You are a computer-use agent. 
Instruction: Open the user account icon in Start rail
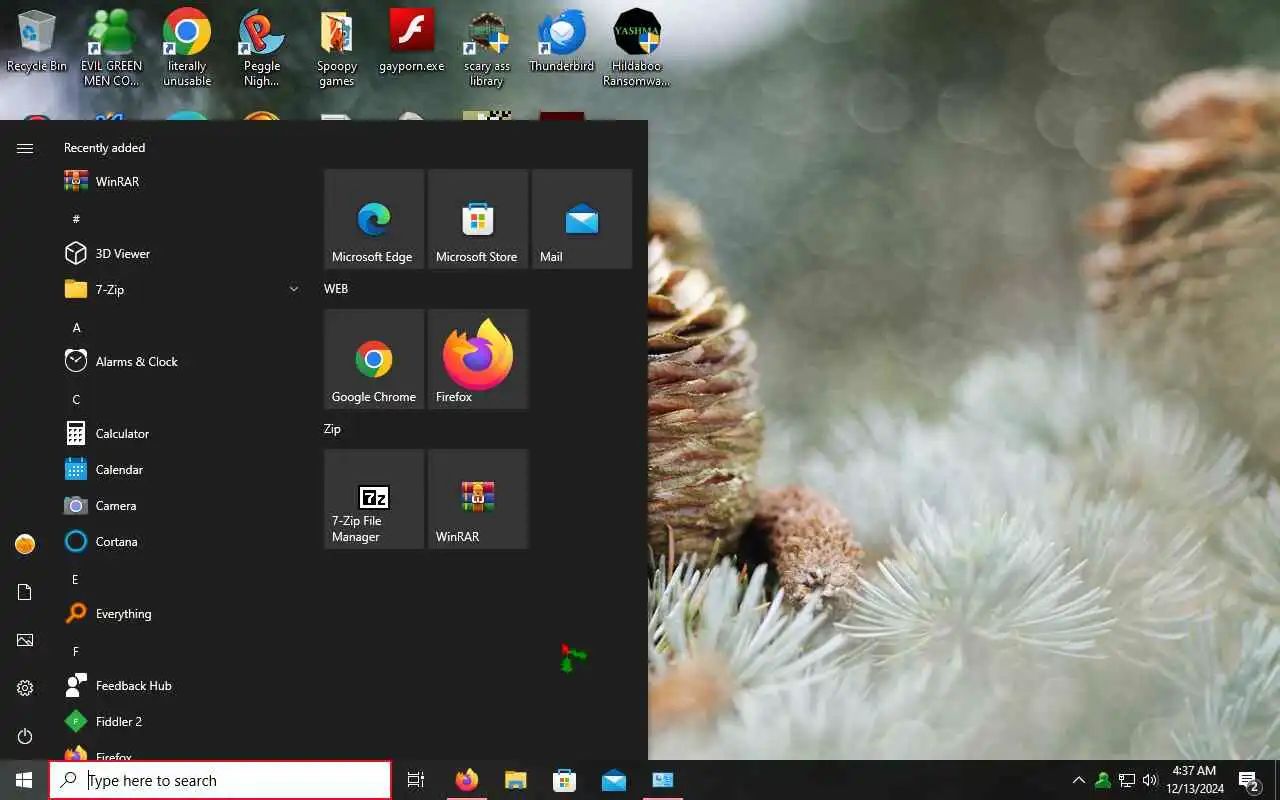tap(25, 544)
